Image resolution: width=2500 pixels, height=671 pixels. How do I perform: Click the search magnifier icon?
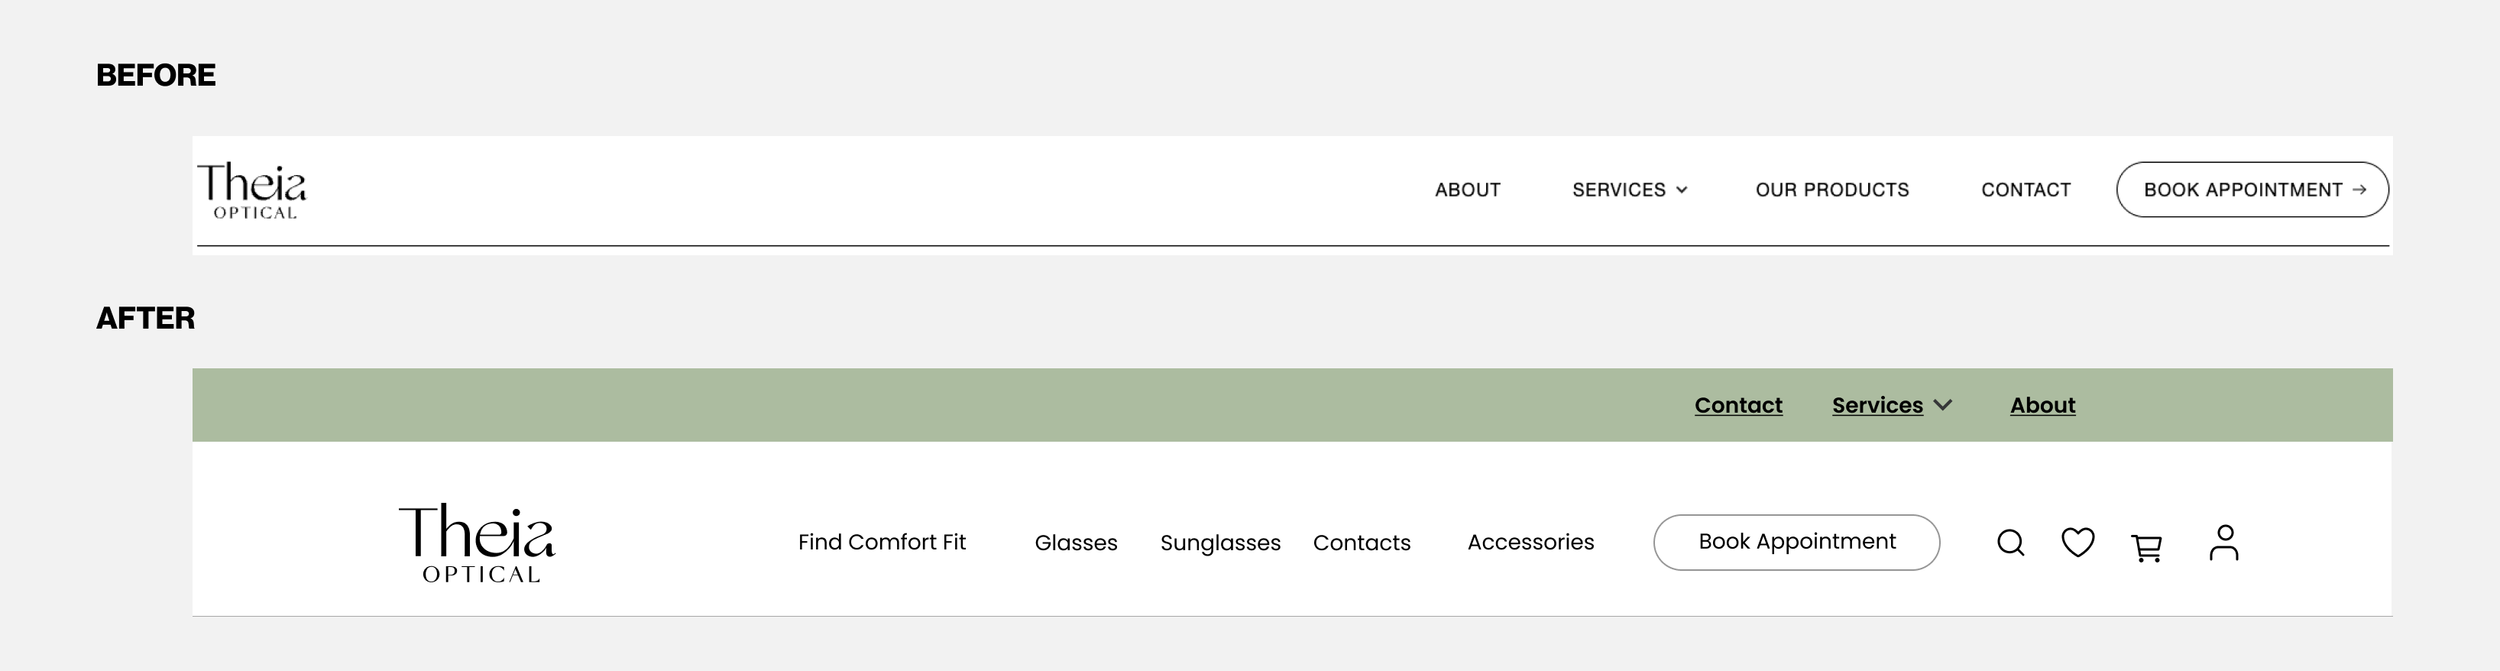[x=2010, y=543]
